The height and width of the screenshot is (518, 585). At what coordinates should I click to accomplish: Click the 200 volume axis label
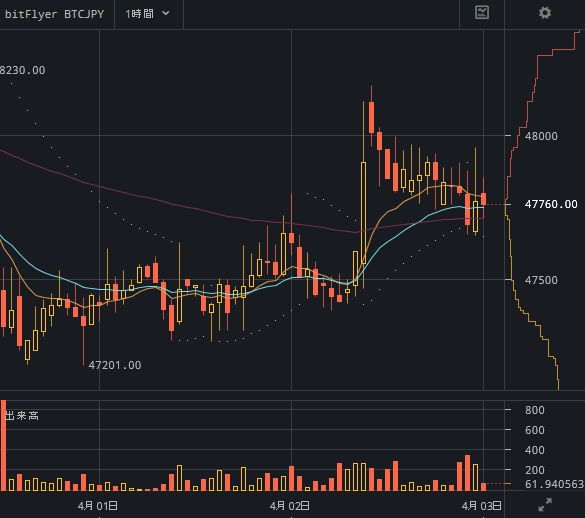(535, 470)
